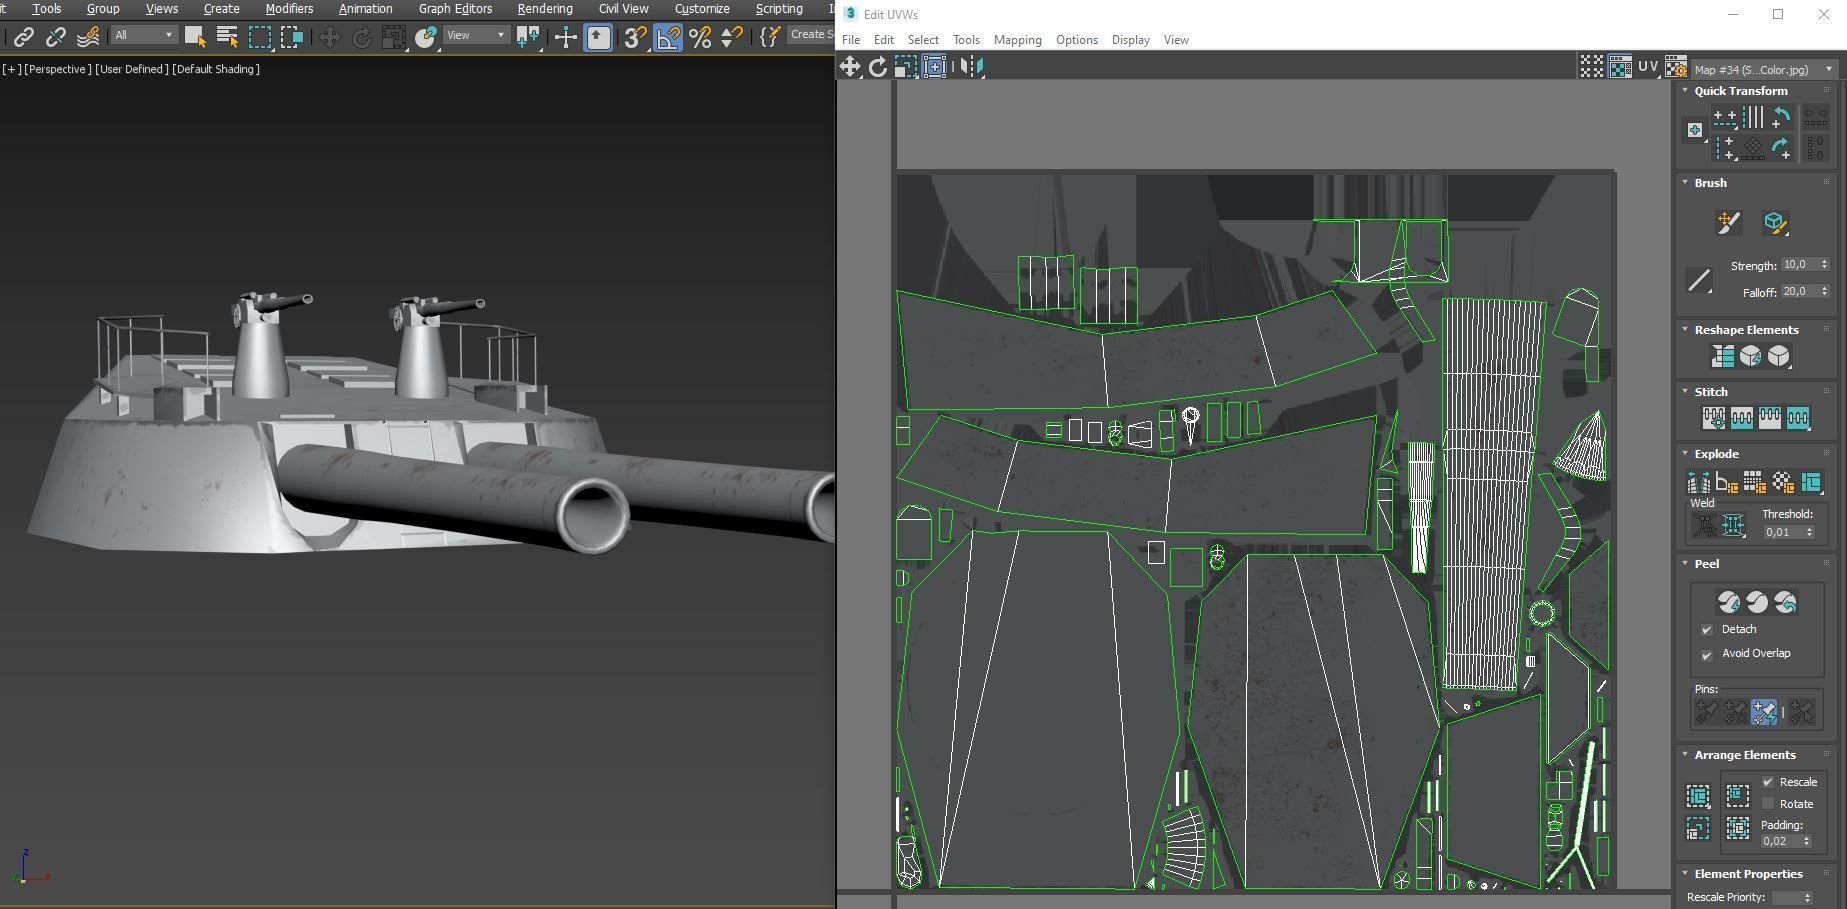Open the All selection filter dropdown

143,35
